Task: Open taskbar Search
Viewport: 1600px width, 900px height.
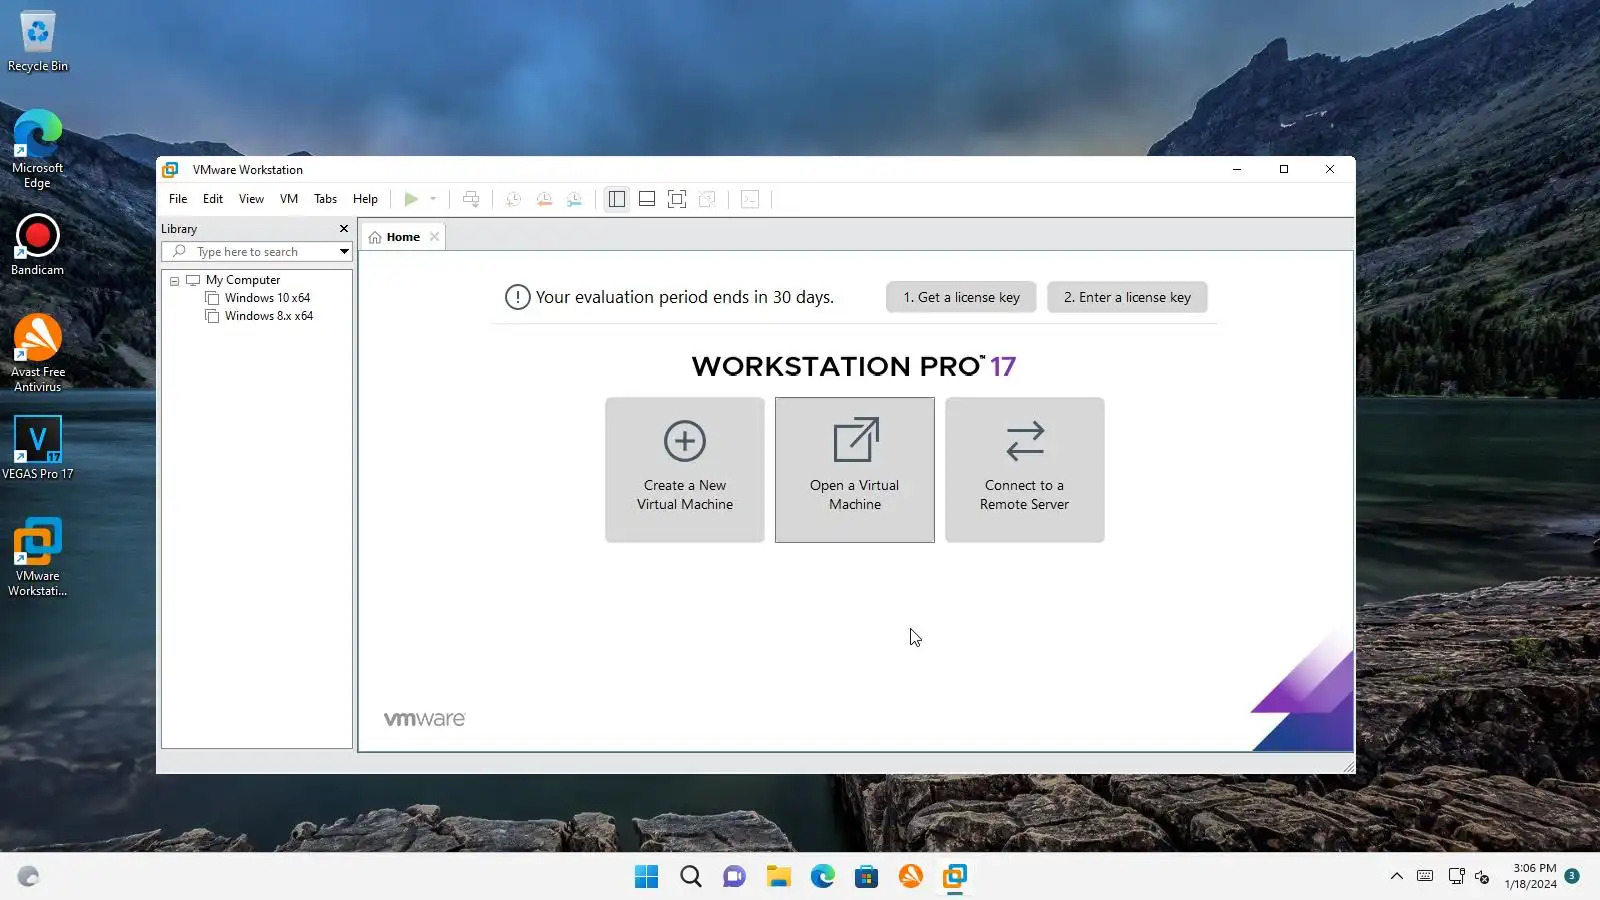Action: click(x=691, y=877)
